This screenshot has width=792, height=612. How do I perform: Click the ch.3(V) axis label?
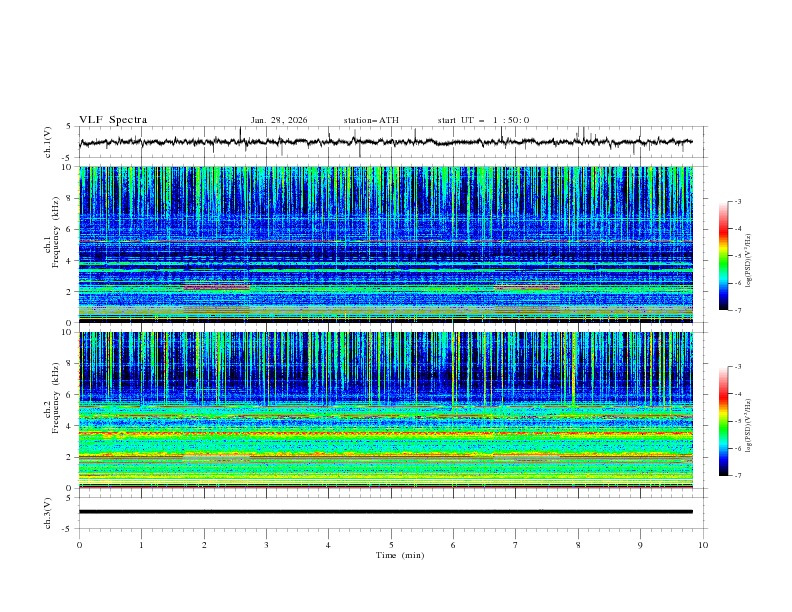pyautogui.click(x=47, y=511)
